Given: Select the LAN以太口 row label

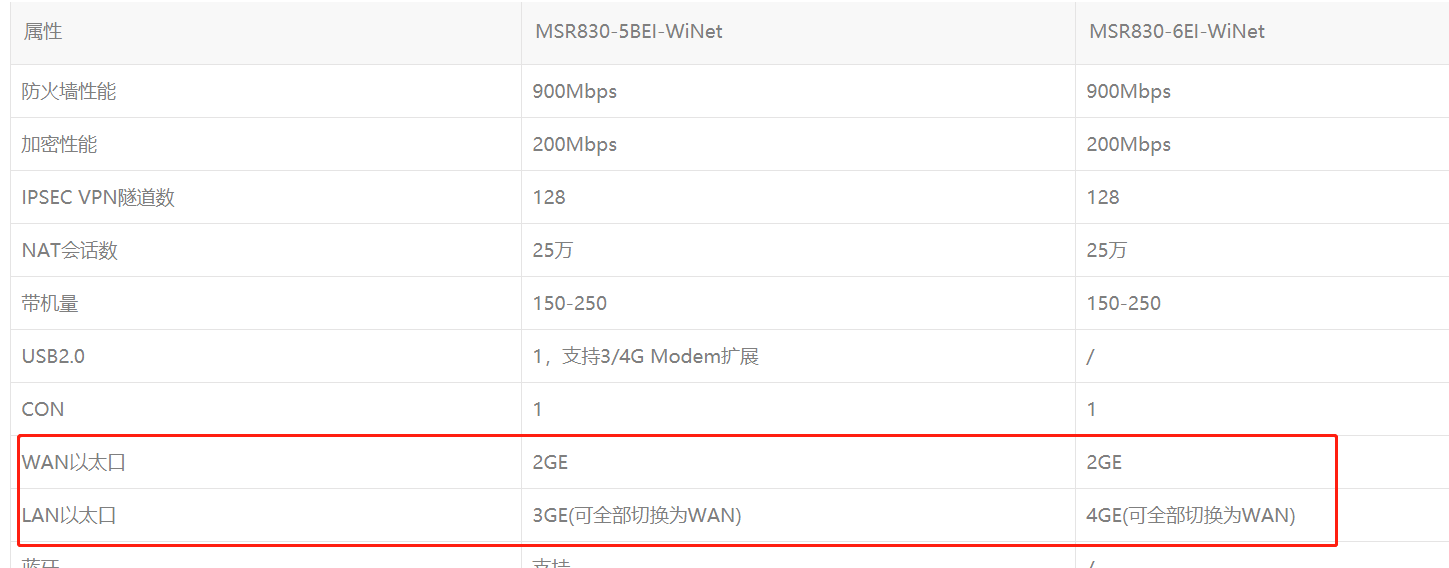Looking at the screenshot, I should point(69,515).
